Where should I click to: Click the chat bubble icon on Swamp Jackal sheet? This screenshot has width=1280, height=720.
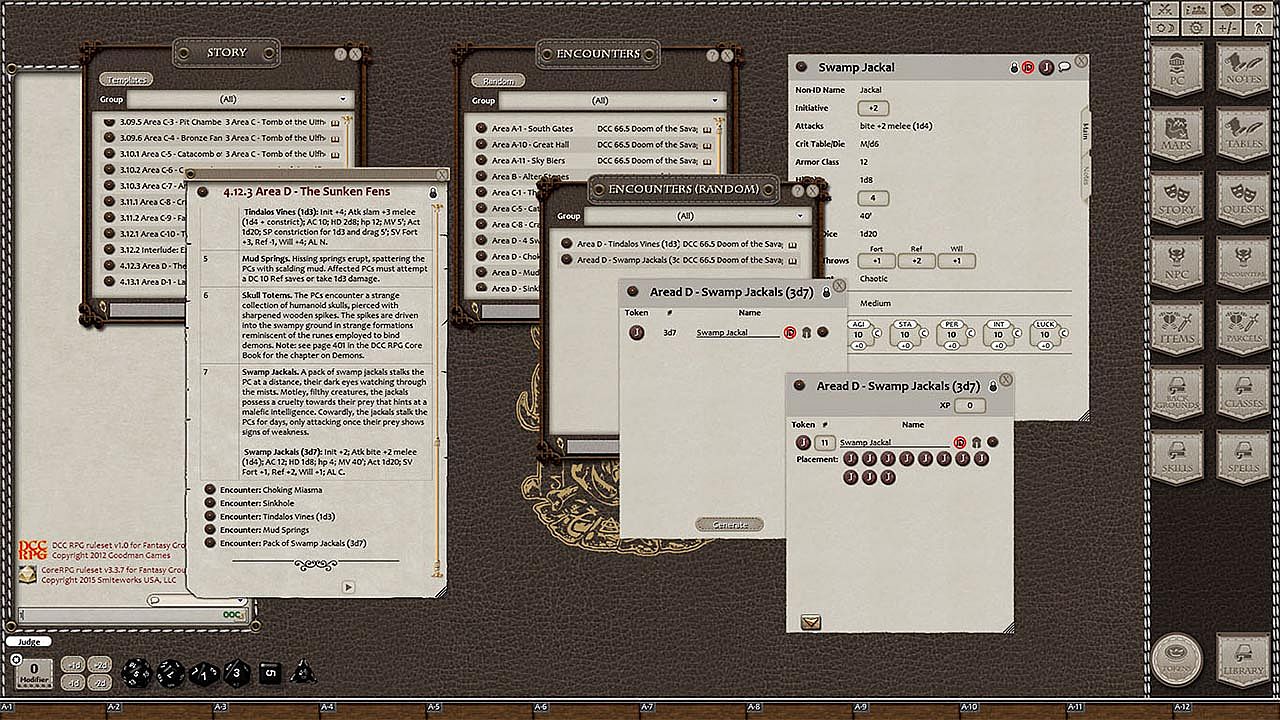(x=1064, y=67)
